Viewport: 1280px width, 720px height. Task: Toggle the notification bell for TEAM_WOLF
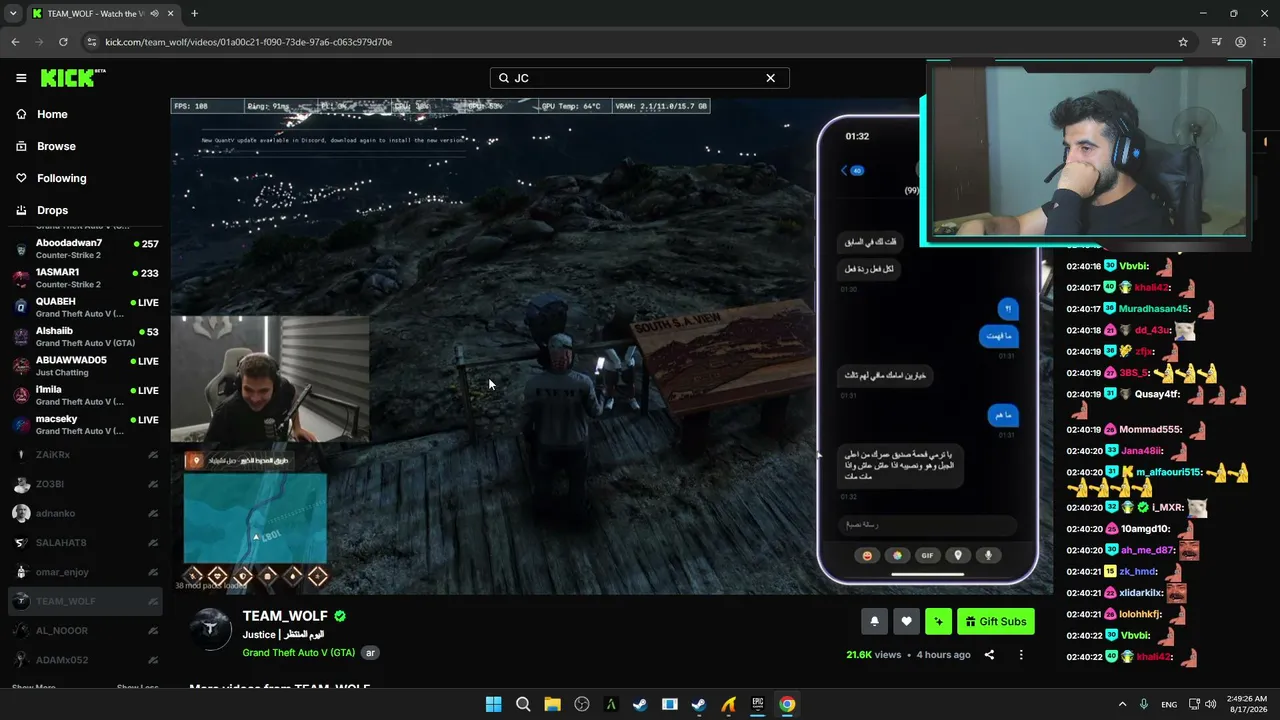(x=874, y=621)
